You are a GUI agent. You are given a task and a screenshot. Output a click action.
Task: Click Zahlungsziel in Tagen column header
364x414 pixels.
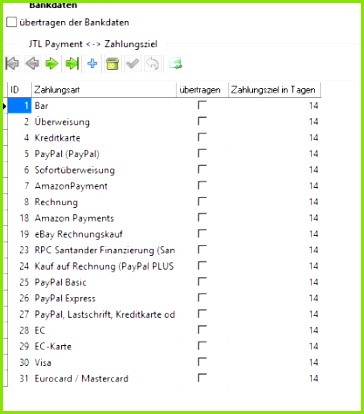(274, 90)
